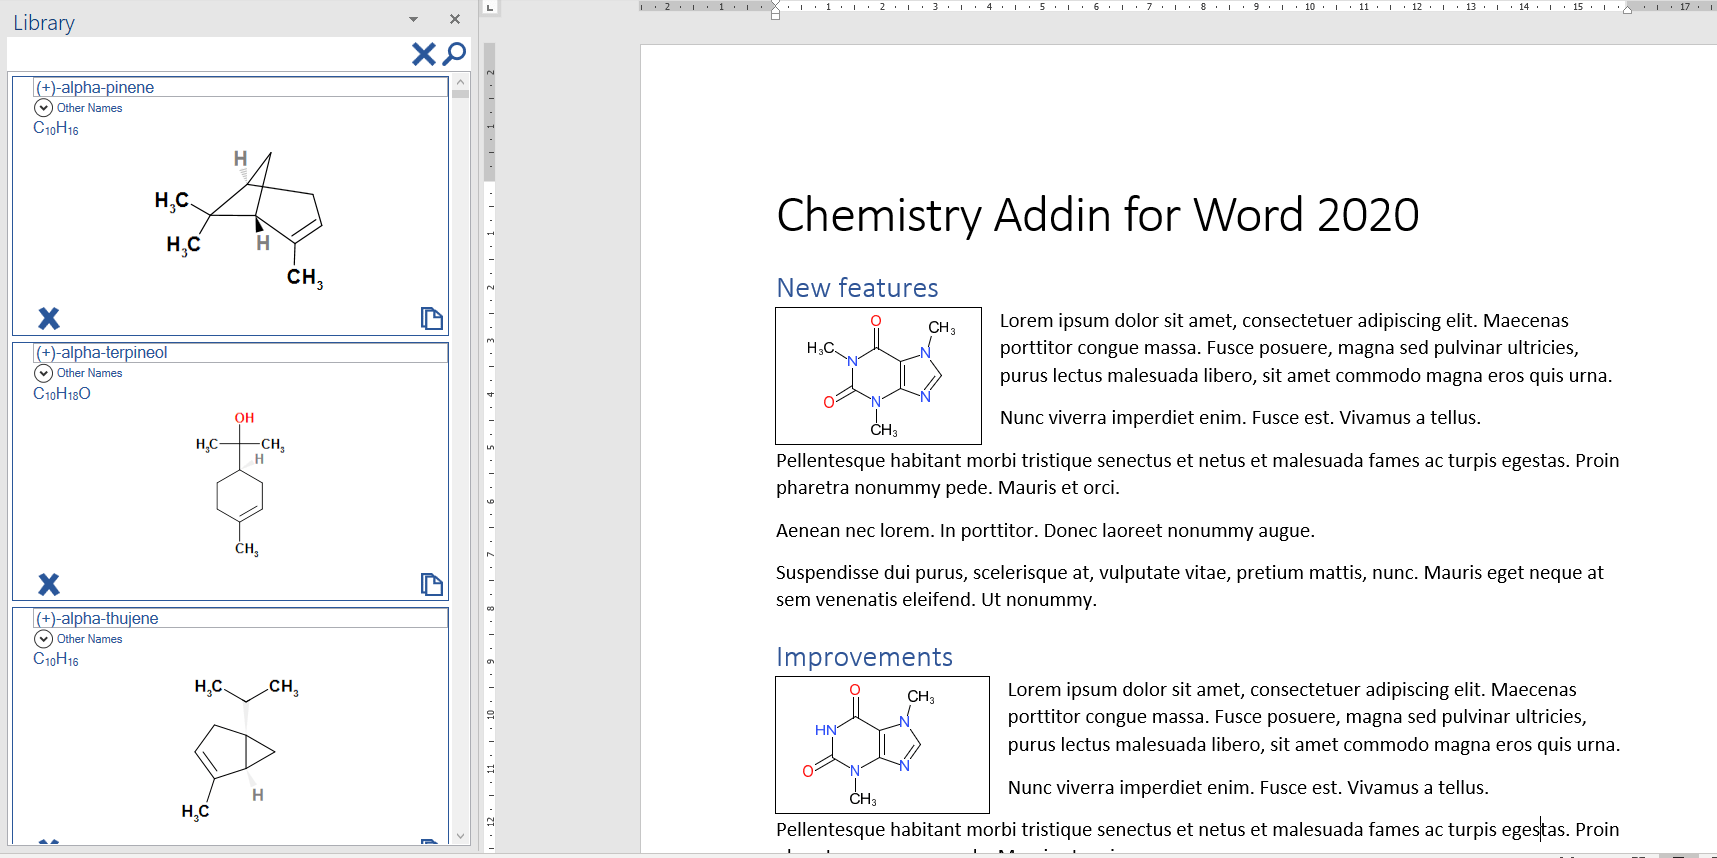Delete (+)-alpha-pinene from the library
This screenshot has width=1717, height=858.
pyautogui.click(x=49, y=318)
